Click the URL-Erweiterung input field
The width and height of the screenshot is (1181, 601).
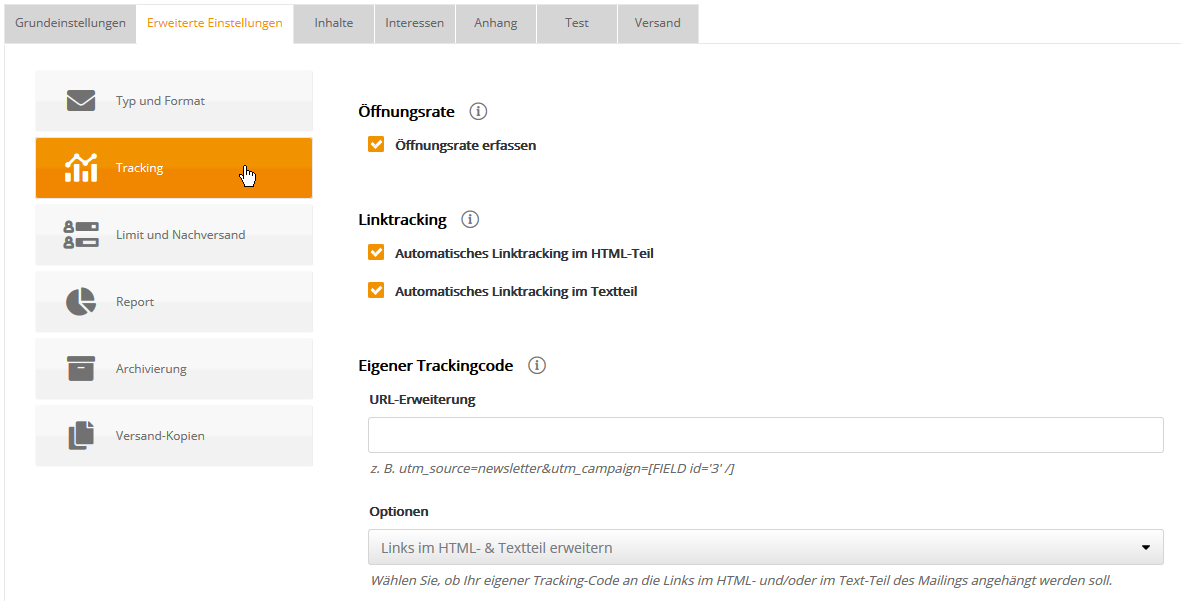click(765, 435)
